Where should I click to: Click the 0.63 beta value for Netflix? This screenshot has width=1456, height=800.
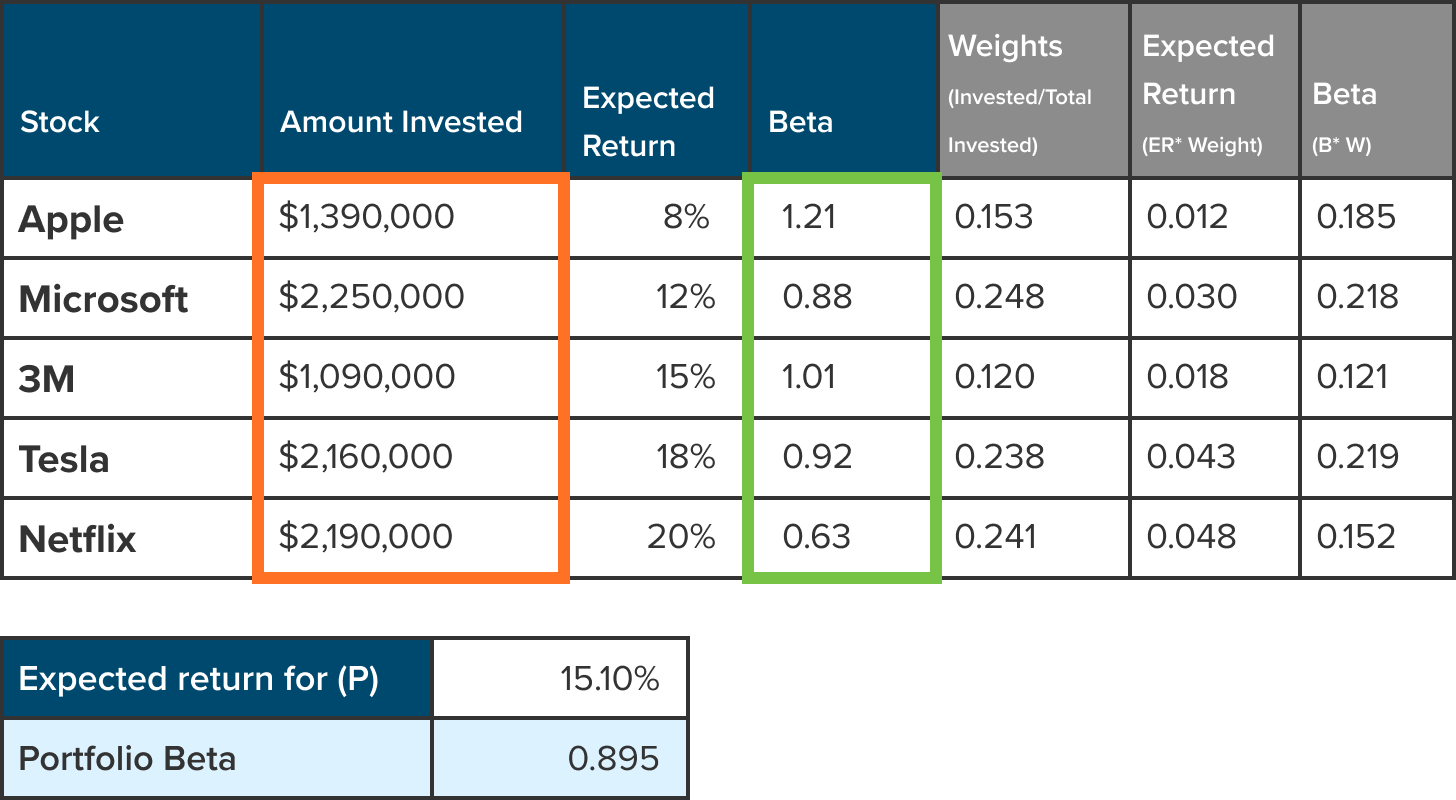[x=816, y=537]
